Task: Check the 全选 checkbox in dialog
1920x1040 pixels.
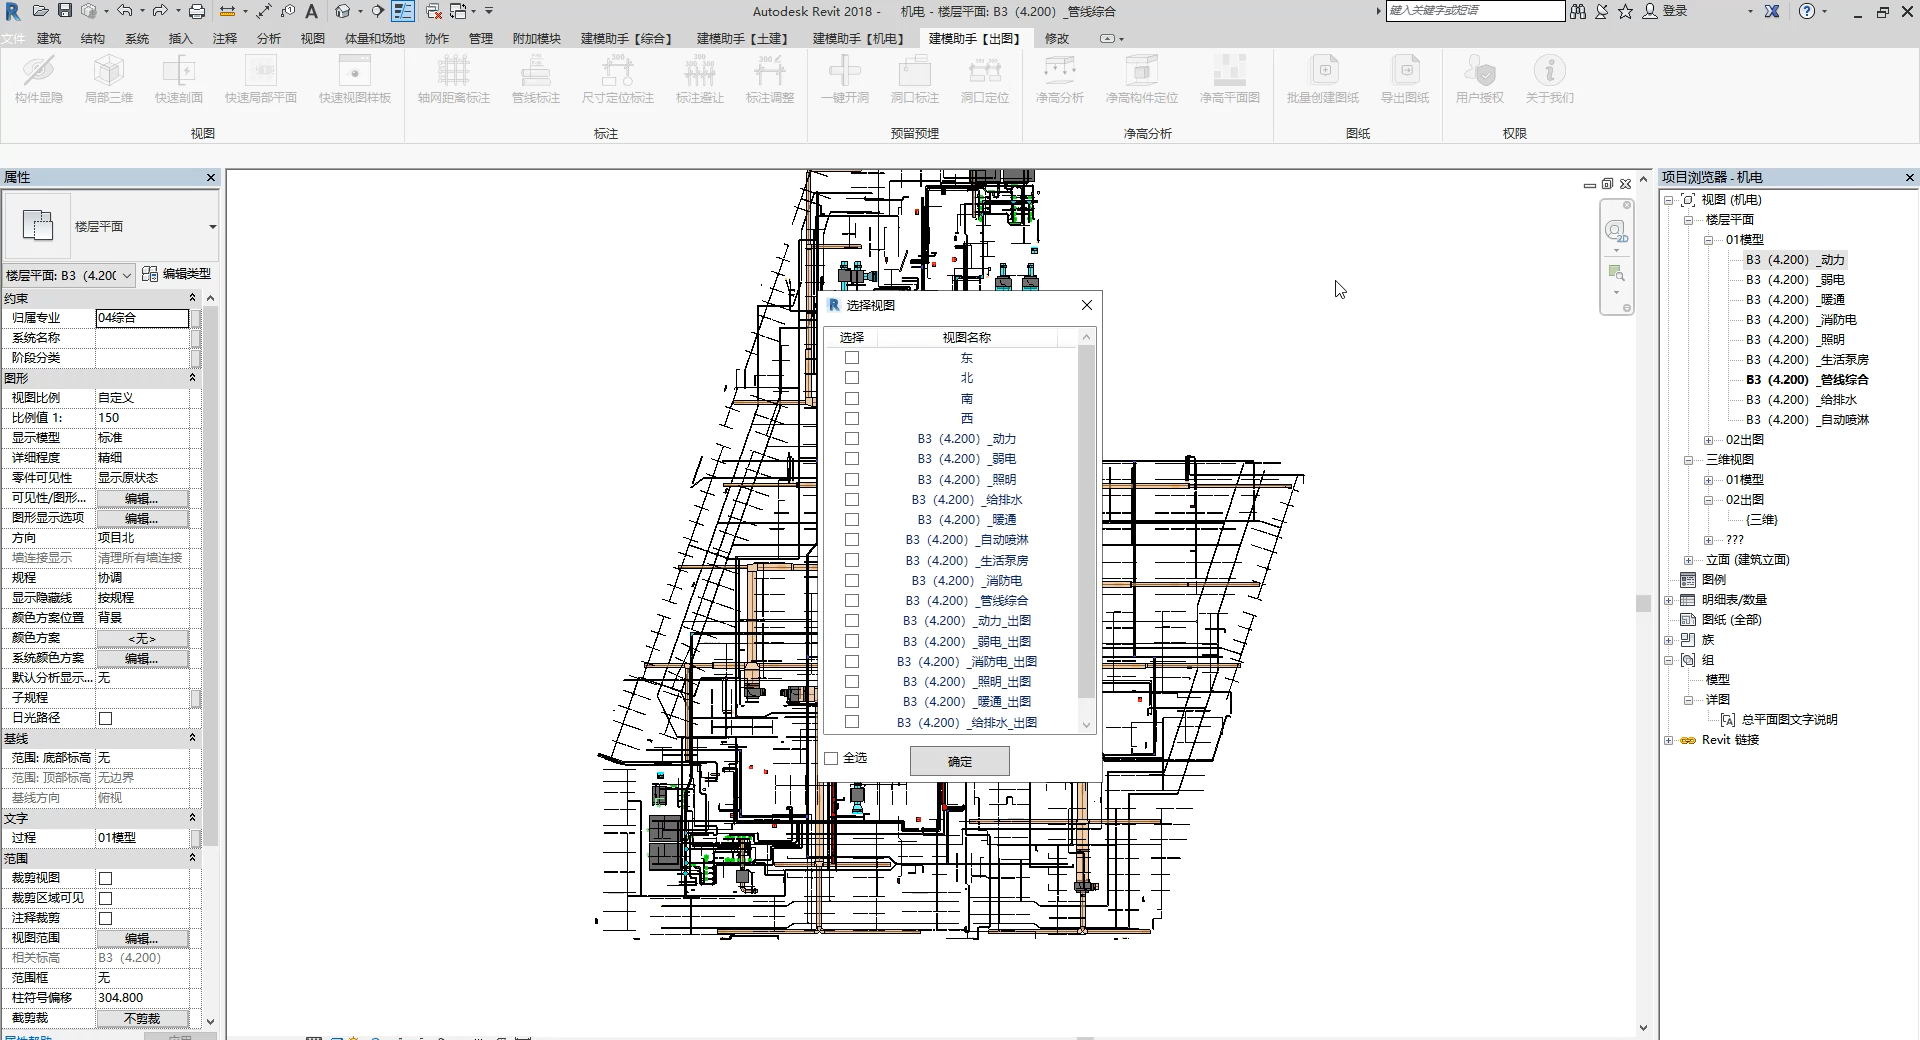Action: [832, 758]
